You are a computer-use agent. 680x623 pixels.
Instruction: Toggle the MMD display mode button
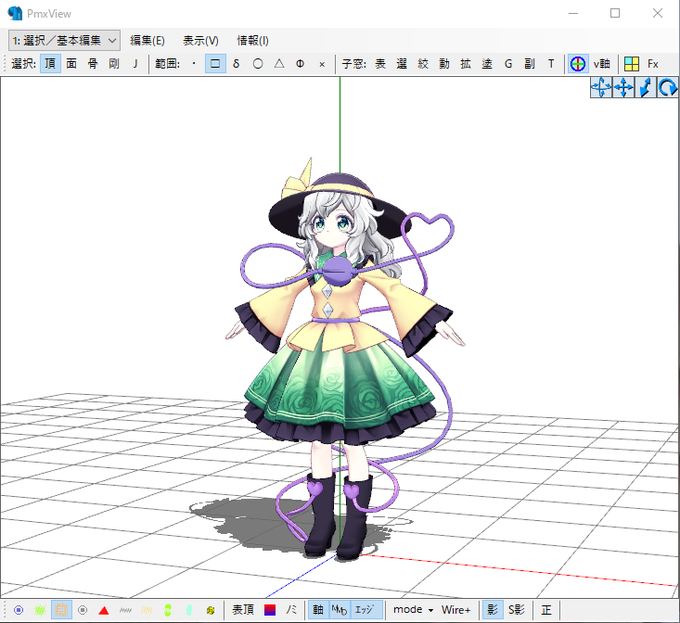coord(339,610)
